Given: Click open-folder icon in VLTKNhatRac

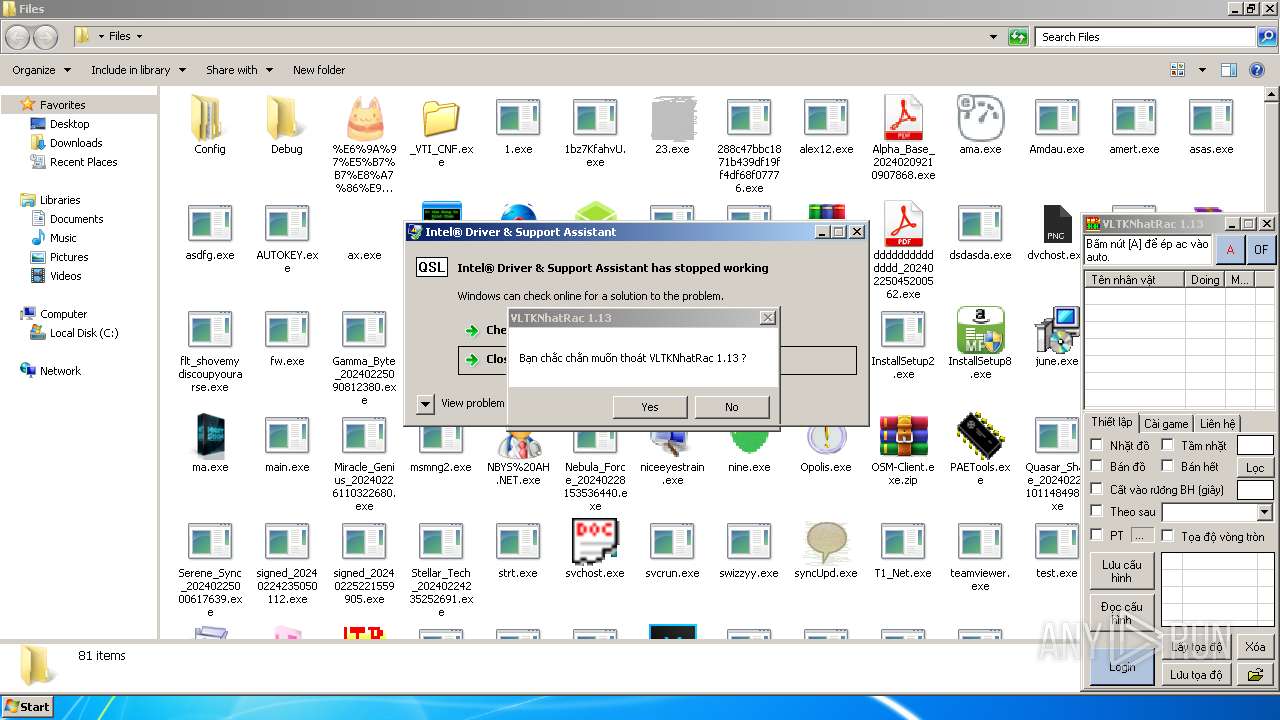Looking at the screenshot, I should click(1255, 675).
